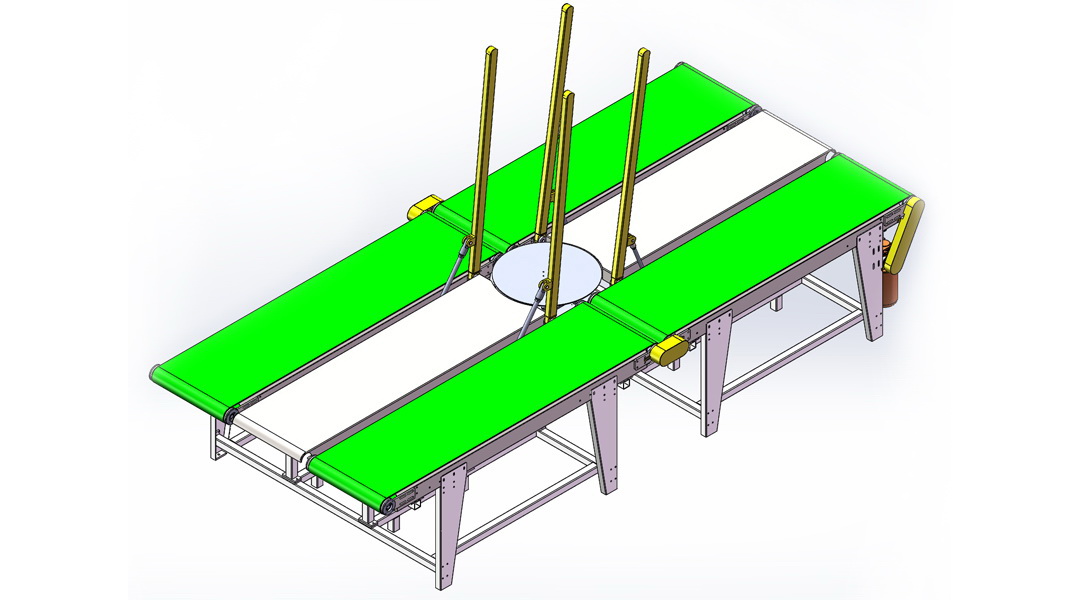Click the front-most tapered support leg plate
Viewport: 1080px width, 600px height.
(448, 525)
